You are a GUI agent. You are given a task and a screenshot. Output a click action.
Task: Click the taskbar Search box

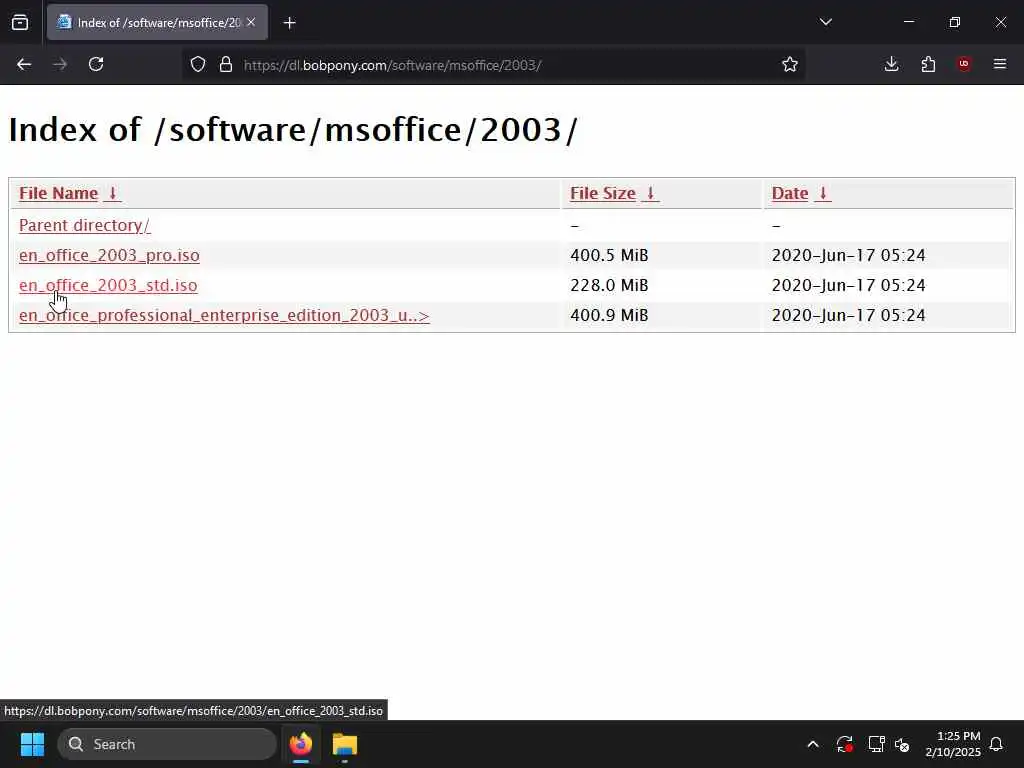167,744
